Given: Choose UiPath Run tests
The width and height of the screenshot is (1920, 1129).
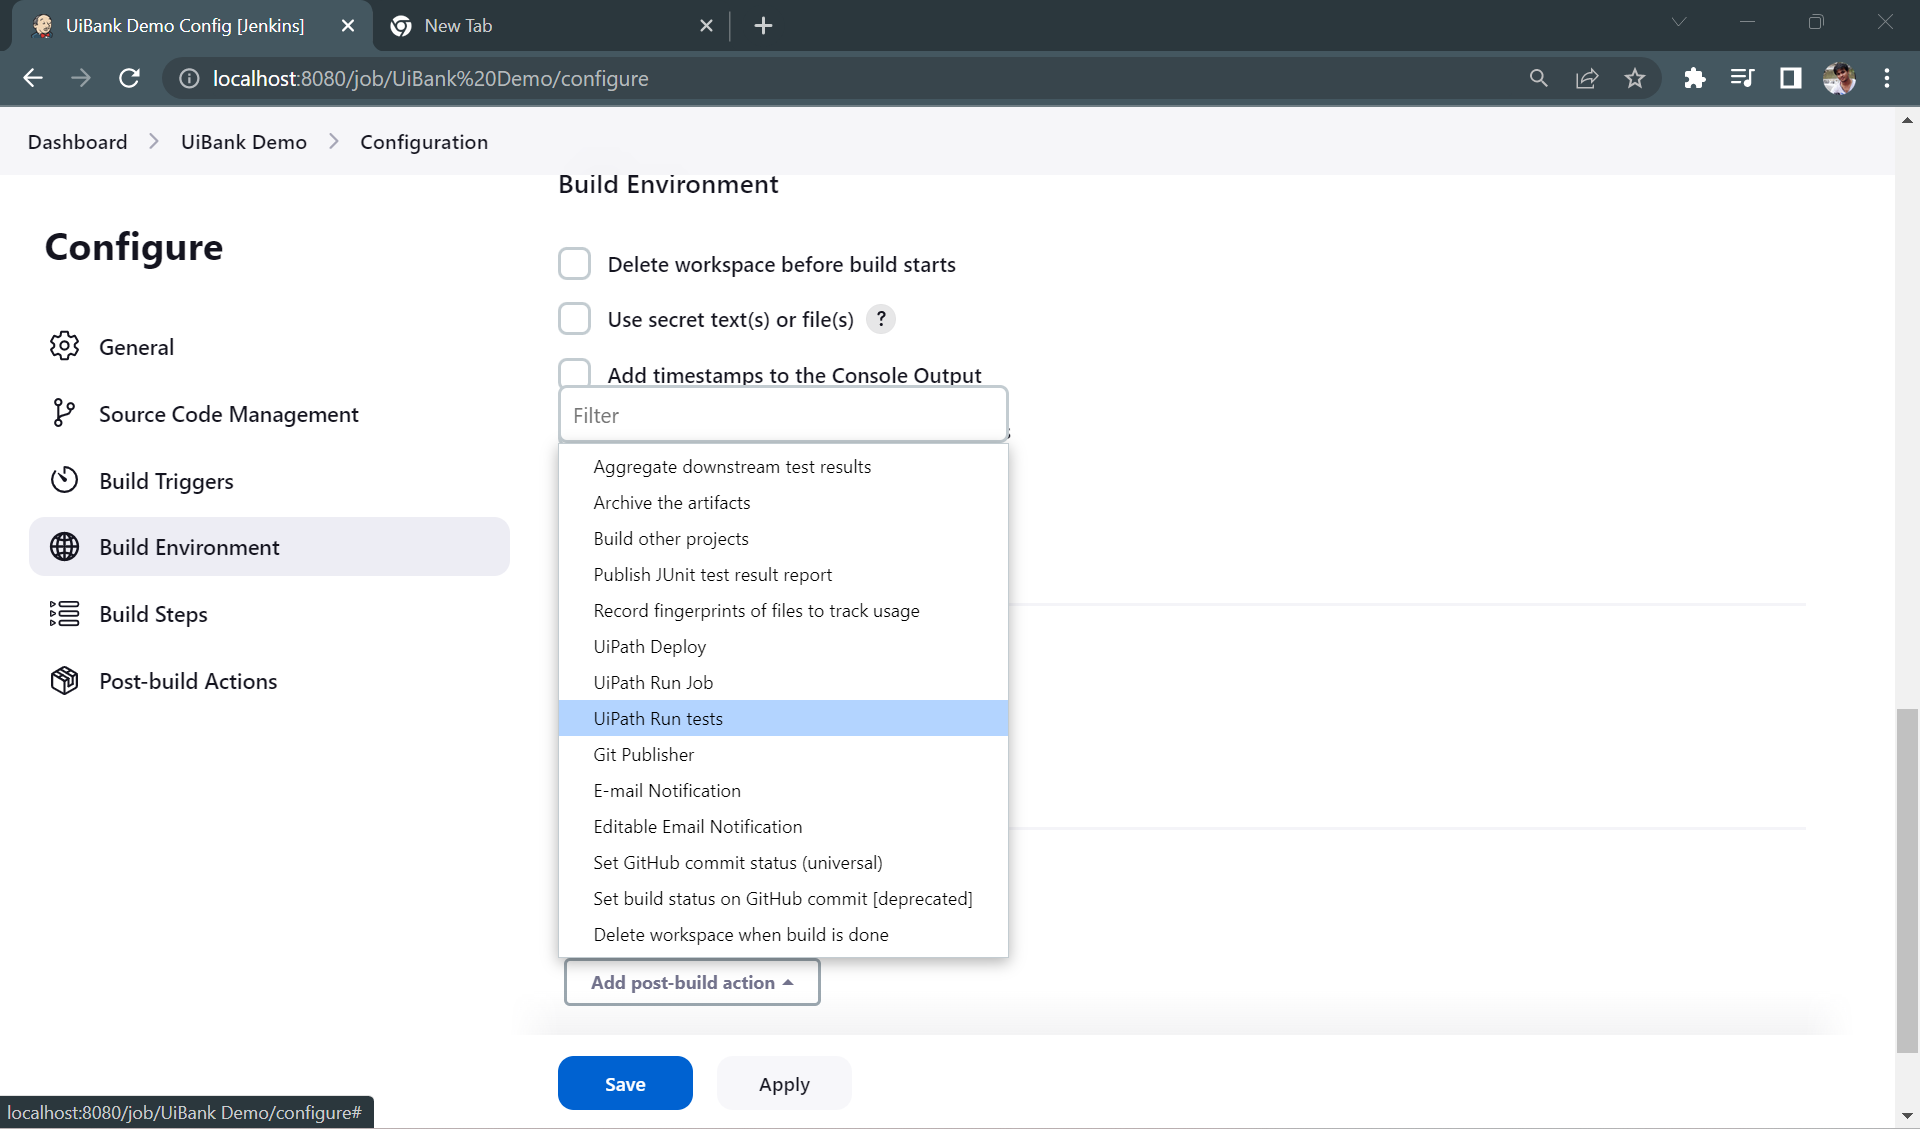Looking at the screenshot, I should coord(783,719).
